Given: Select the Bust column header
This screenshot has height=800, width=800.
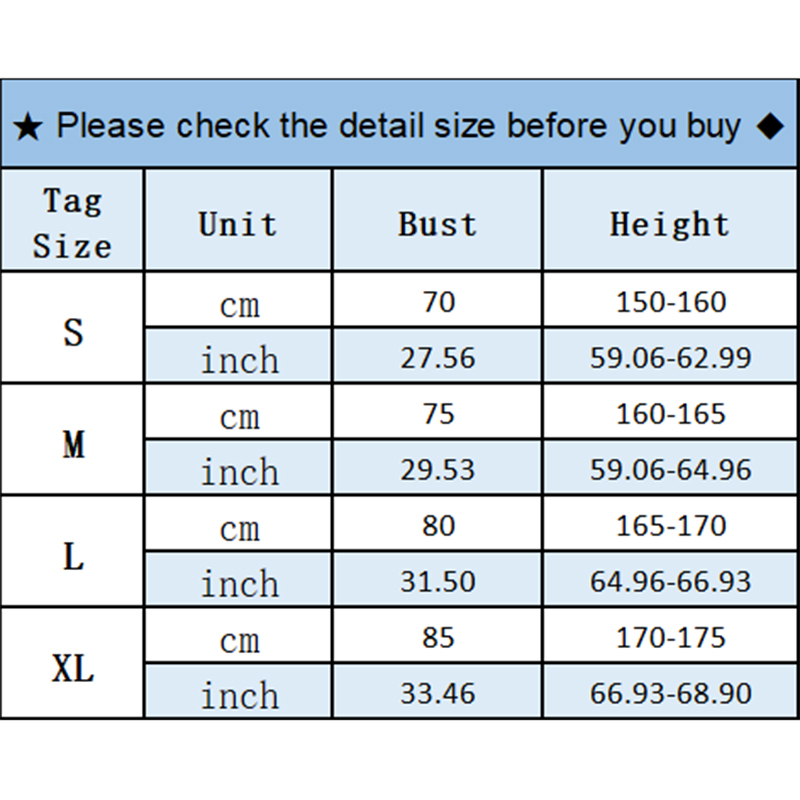Looking at the screenshot, I should [438, 223].
